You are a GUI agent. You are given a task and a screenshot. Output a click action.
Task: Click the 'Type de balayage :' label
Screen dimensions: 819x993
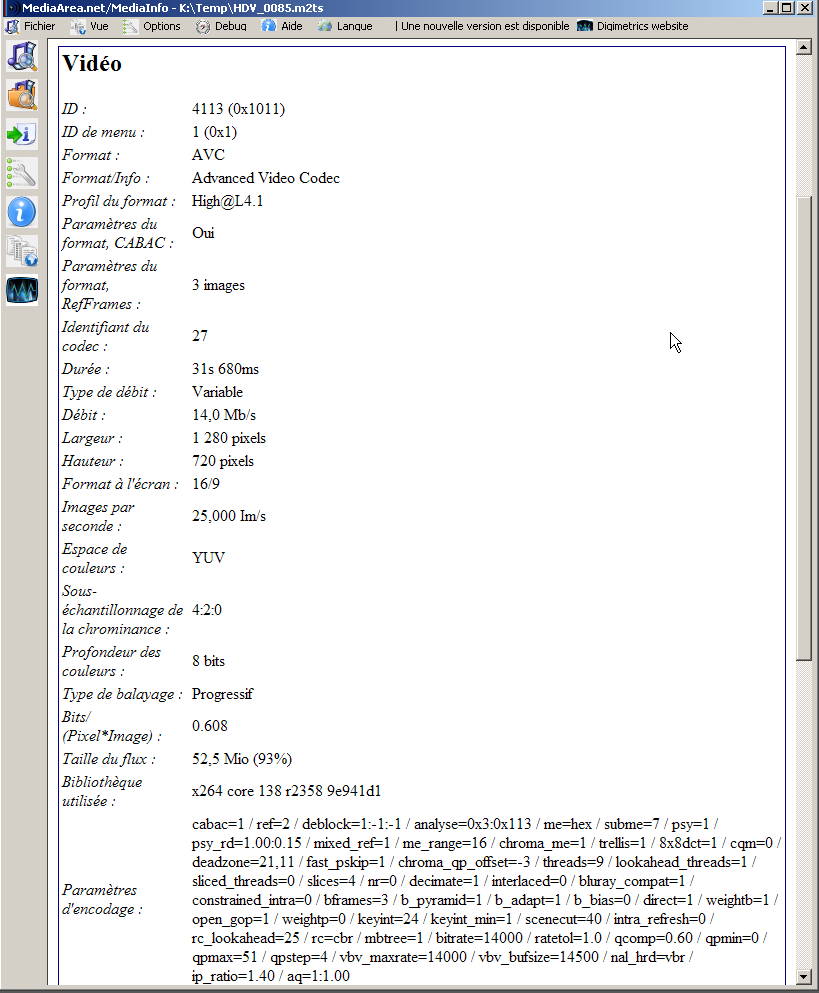pos(122,694)
